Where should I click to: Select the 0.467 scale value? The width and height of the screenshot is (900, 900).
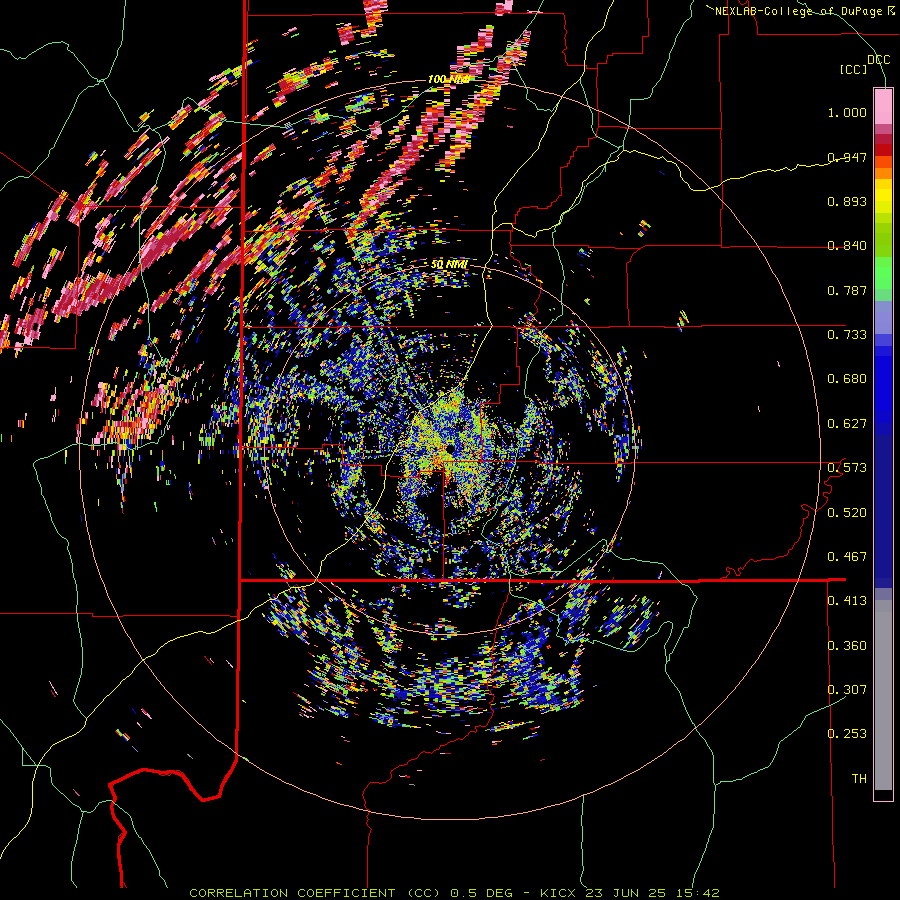tap(847, 557)
